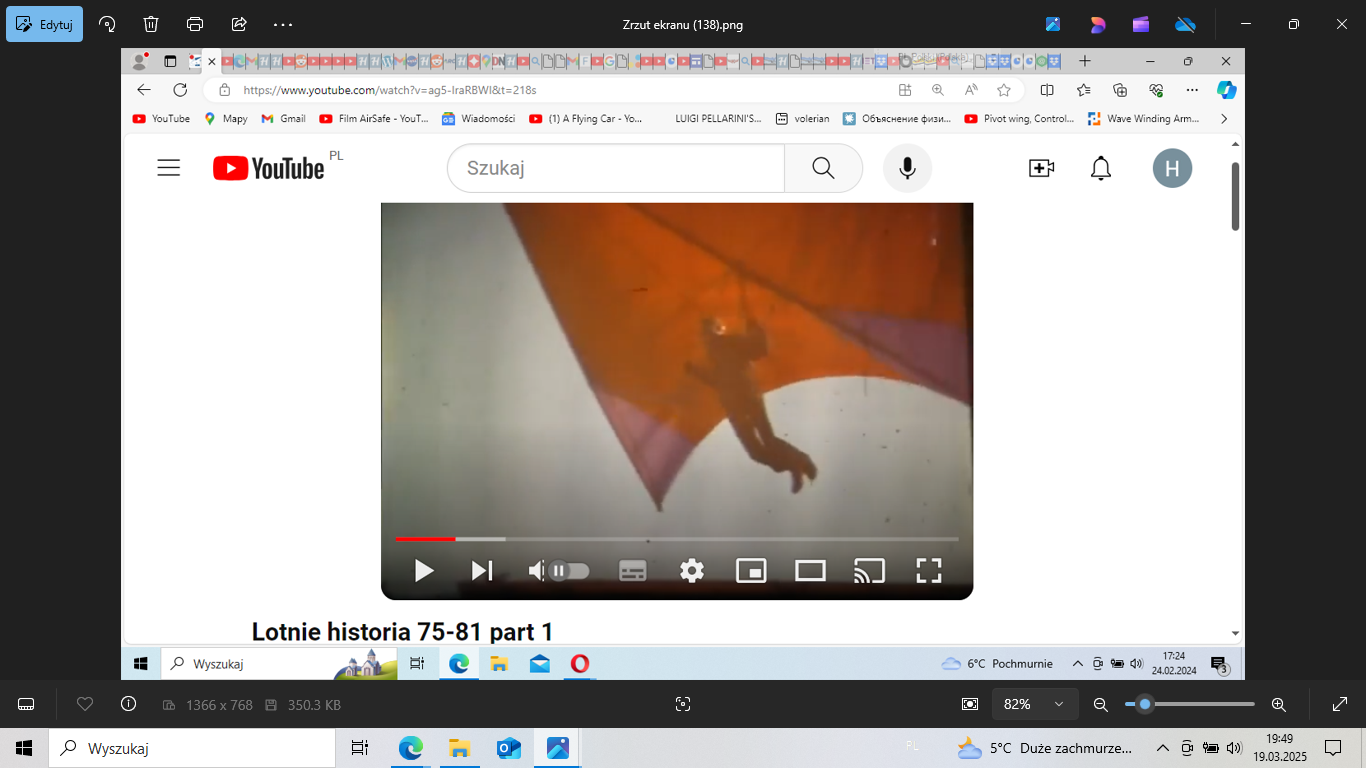The width and height of the screenshot is (1366, 768).
Task: Zoom out using the minus magnifier icon
Action: click(x=1101, y=704)
